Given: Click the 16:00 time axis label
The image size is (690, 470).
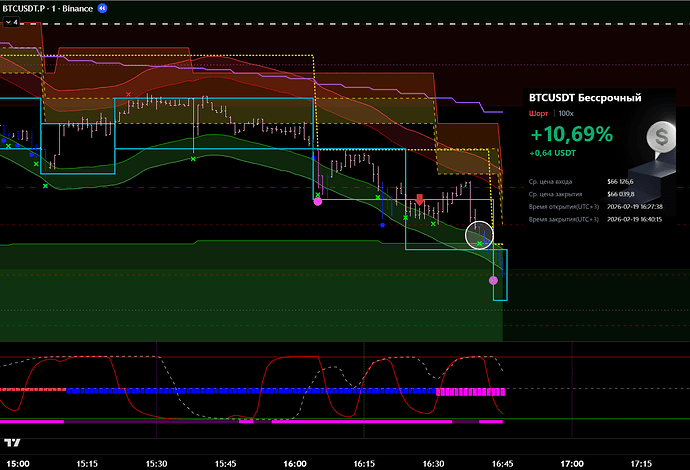Looking at the screenshot, I should 294,463.
